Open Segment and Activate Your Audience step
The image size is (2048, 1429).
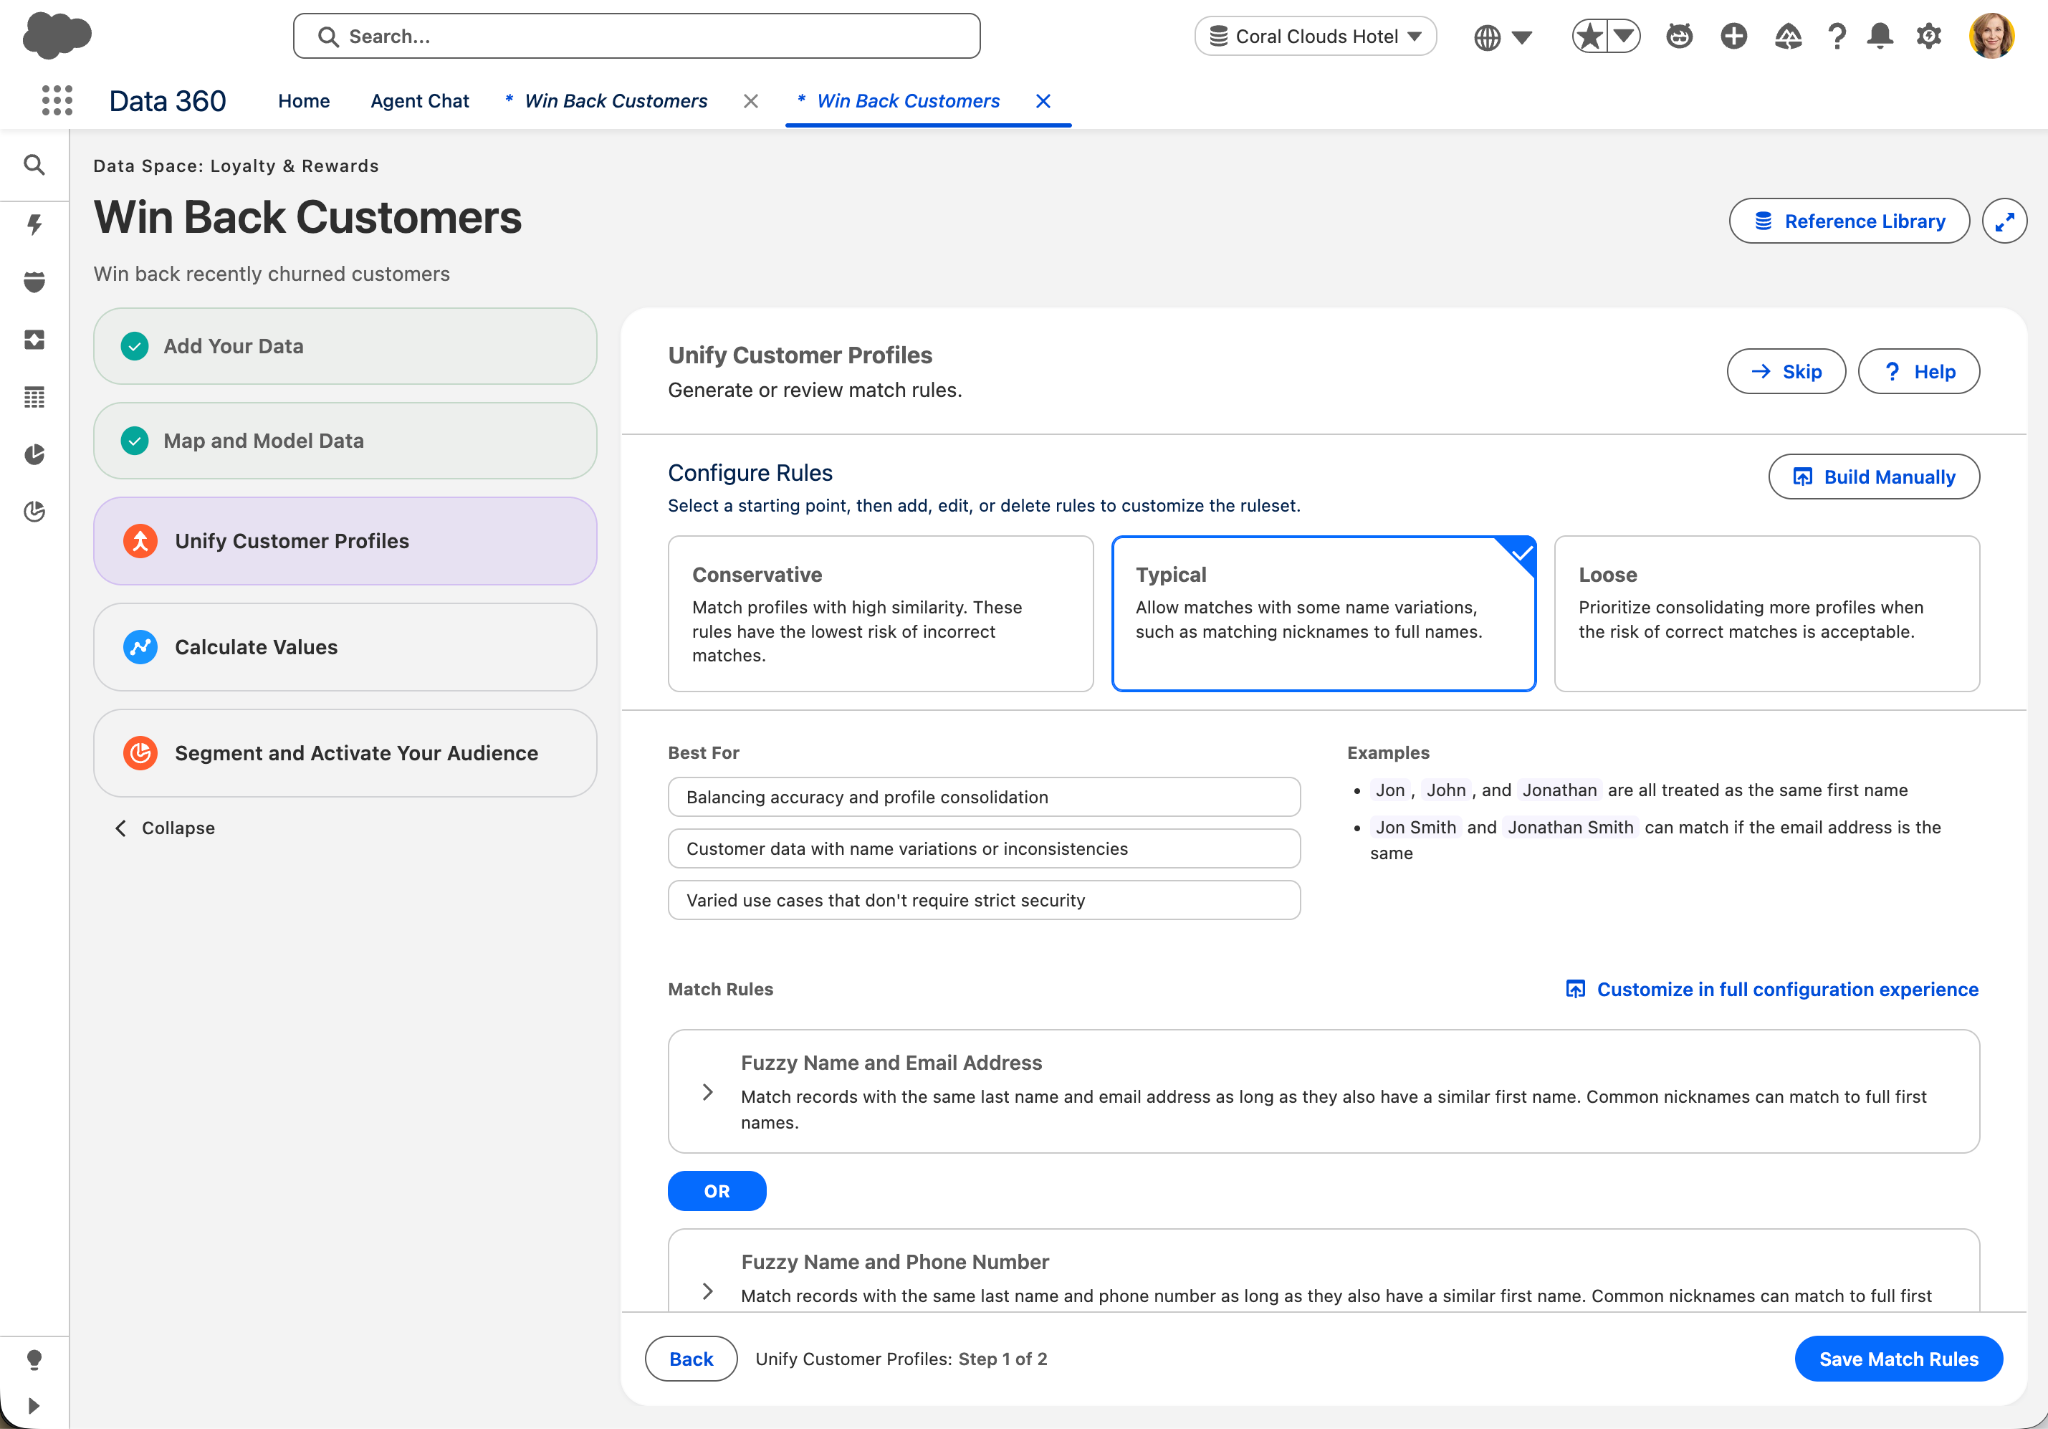pyautogui.click(x=345, y=753)
